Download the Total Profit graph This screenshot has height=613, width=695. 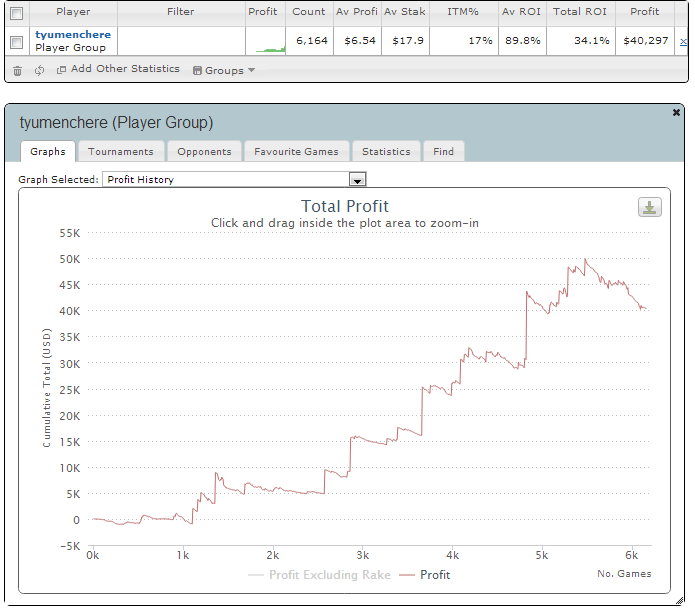(650, 207)
